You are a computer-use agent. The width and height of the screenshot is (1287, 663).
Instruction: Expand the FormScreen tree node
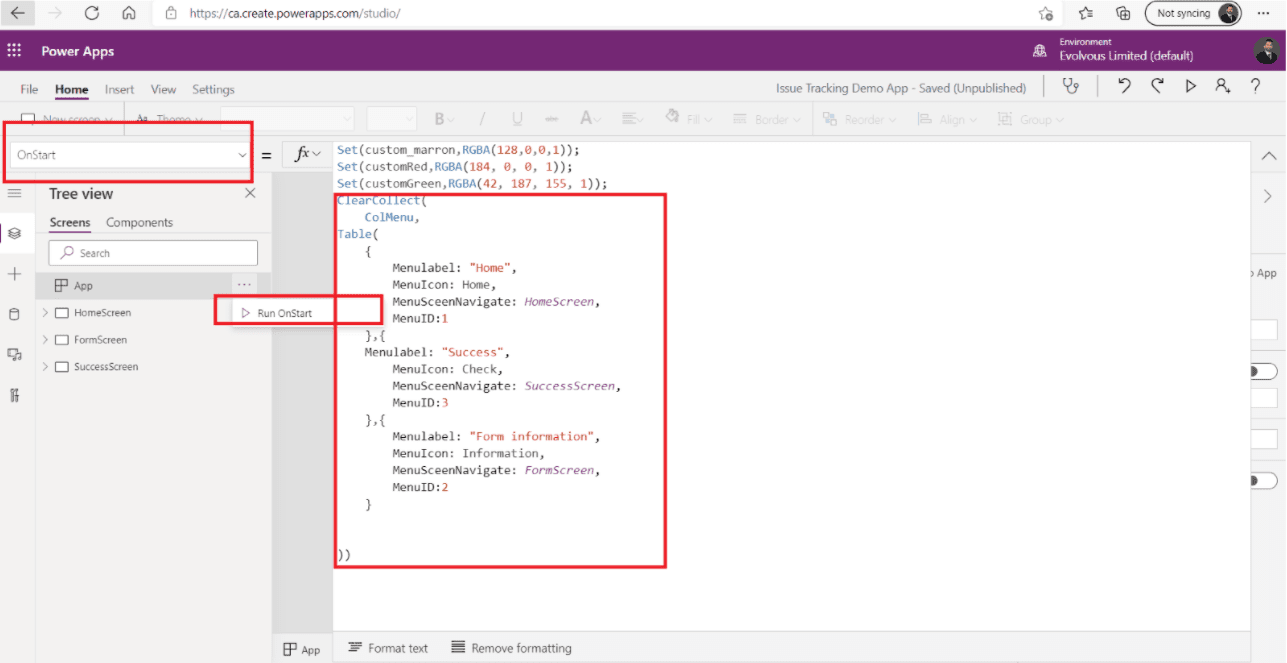45,340
